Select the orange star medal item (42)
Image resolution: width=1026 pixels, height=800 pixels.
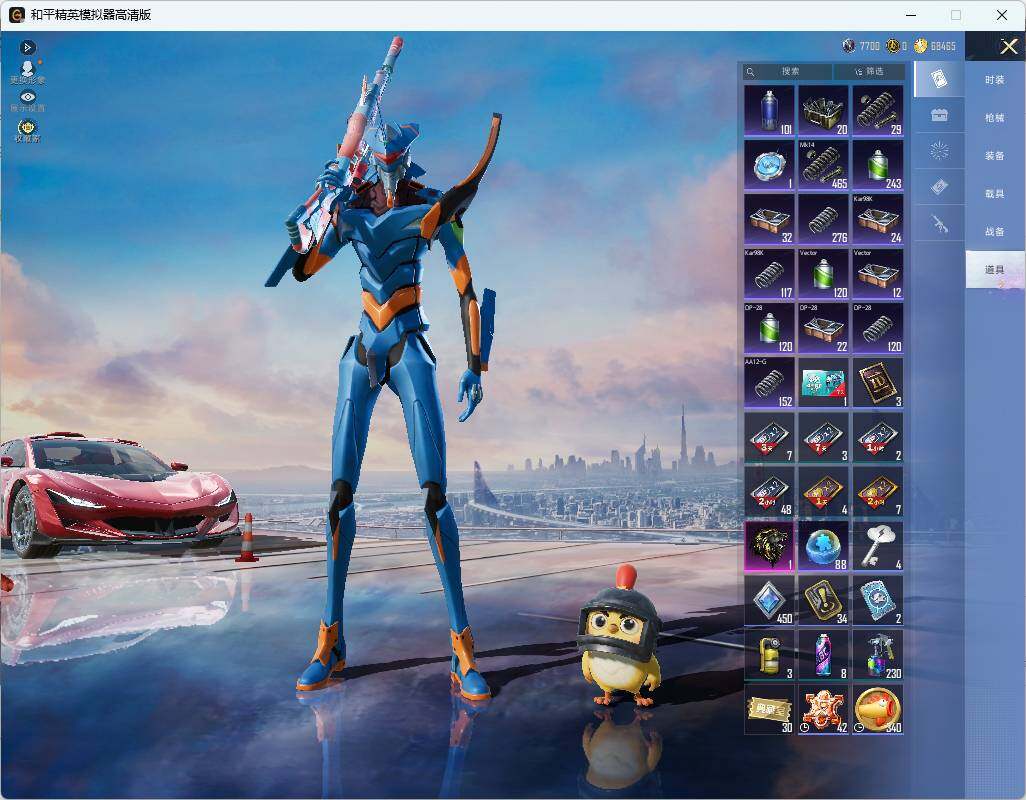[x=823, y=710]
